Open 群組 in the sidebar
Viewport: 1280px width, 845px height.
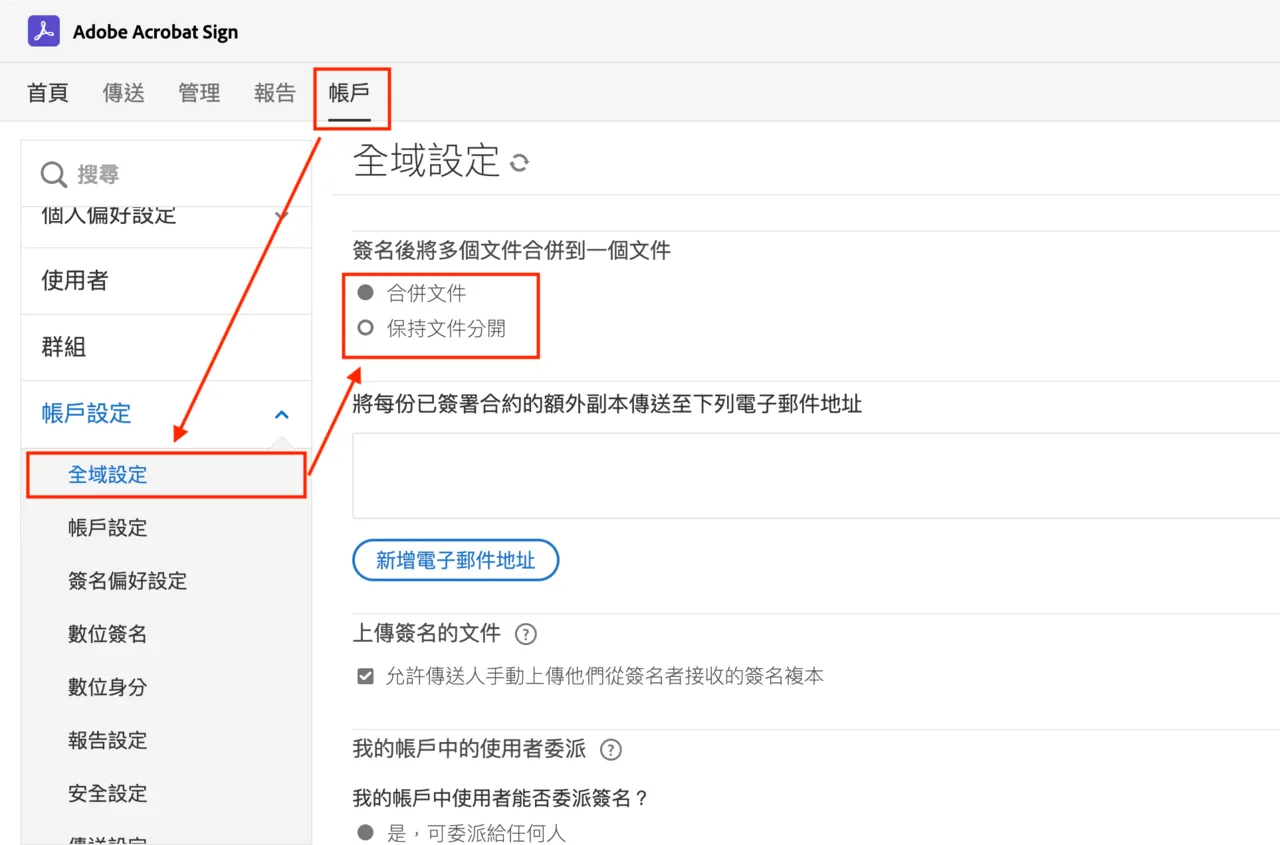click(166, 347)
